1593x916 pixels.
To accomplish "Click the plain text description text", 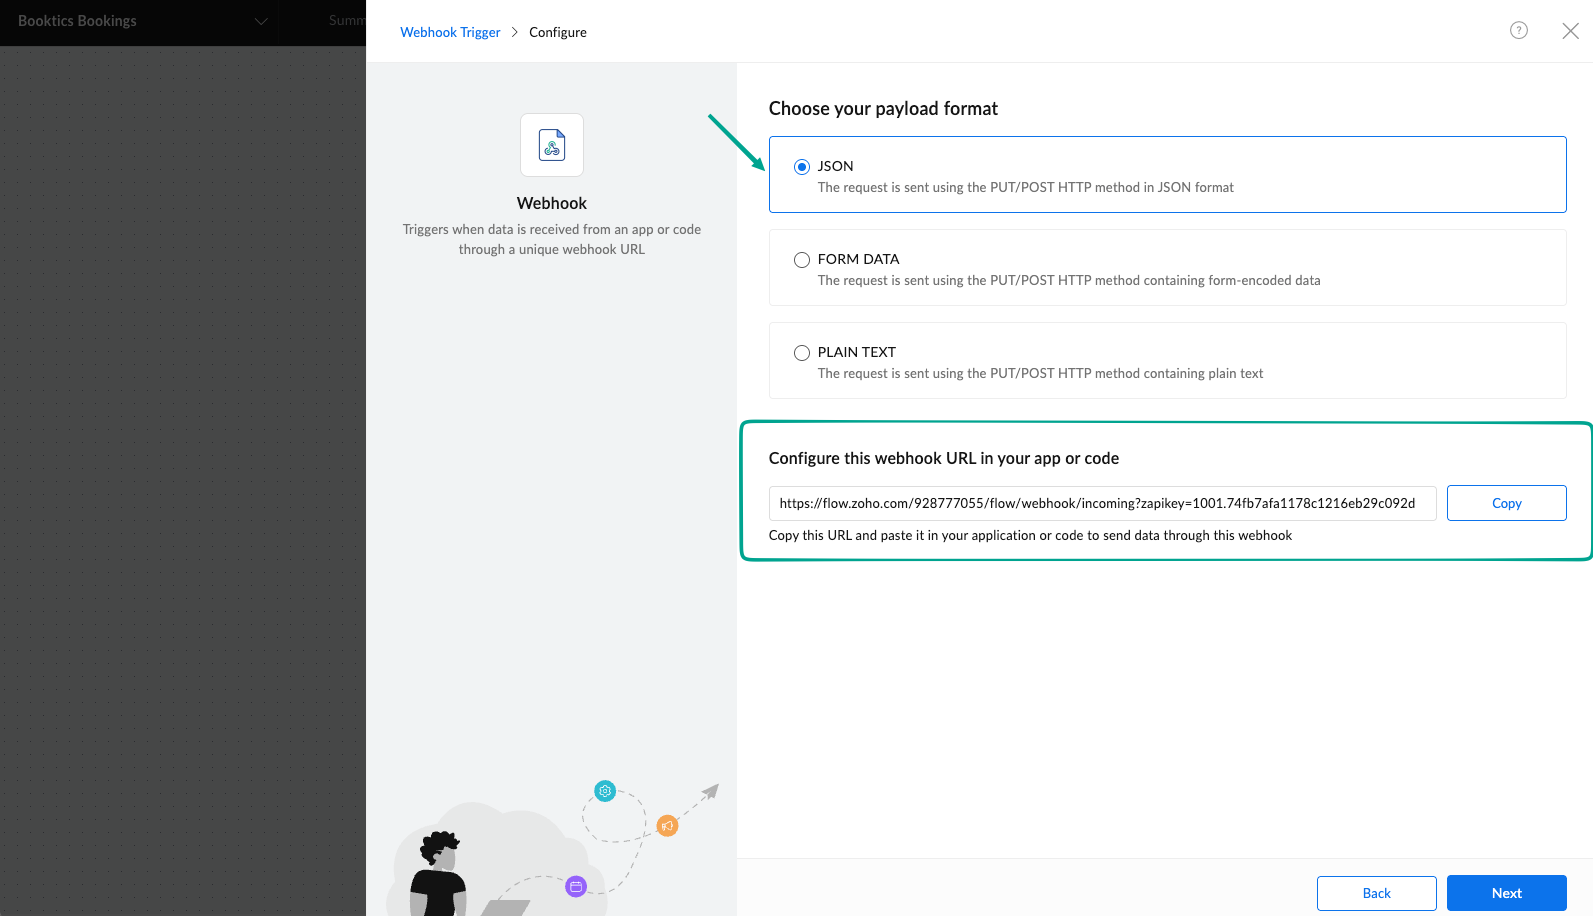I will (x=1040, y=373).
